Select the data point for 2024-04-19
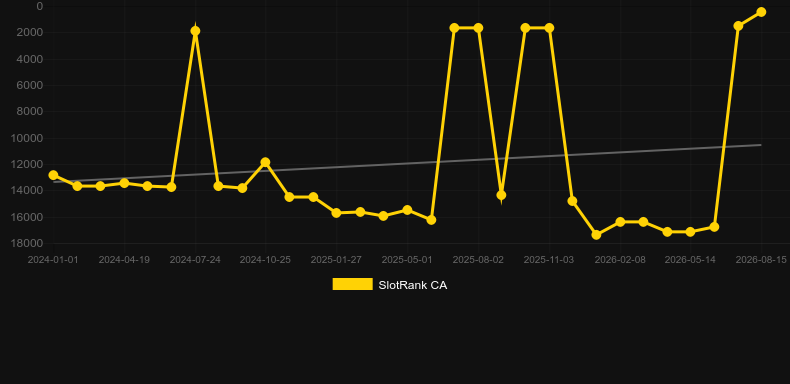 [124, 183]
